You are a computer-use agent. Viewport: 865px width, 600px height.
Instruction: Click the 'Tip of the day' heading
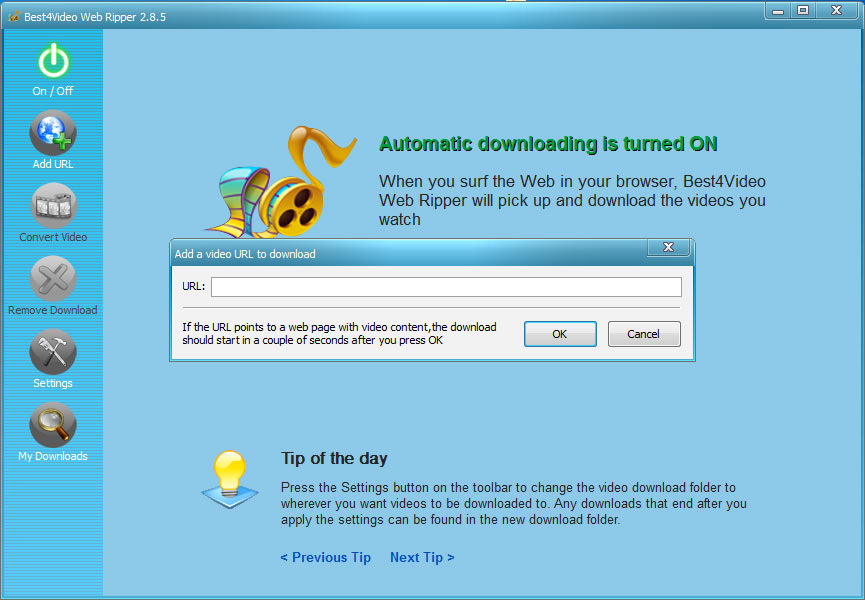334,458
